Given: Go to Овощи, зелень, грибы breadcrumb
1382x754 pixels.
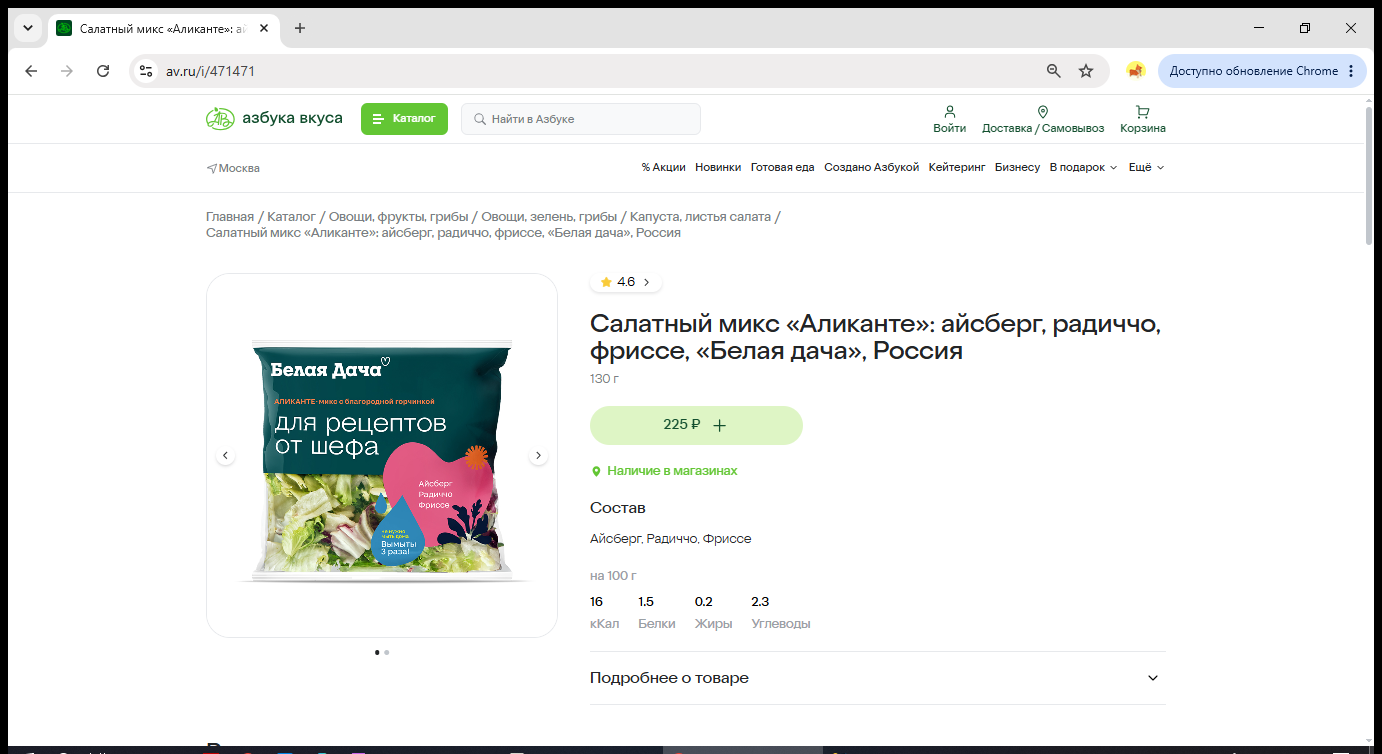Looking at the screenshot, I should [x=549, y=217].
